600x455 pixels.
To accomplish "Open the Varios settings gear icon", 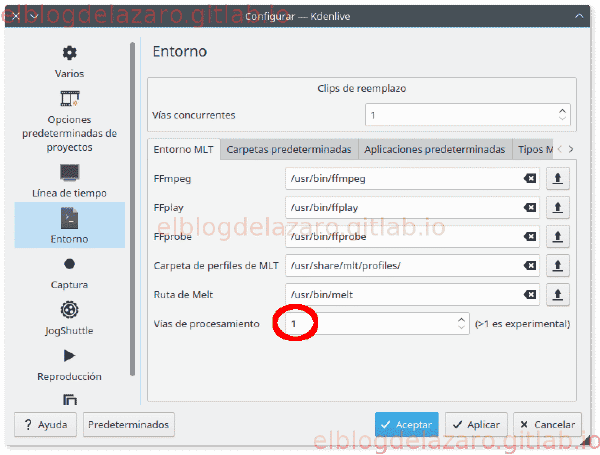I will click(x=69, y=53).
